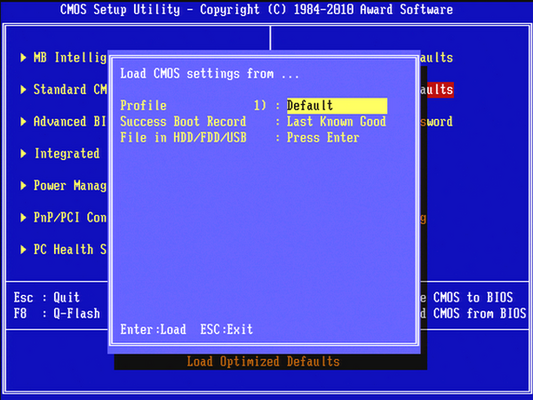Click the ESC:Exit hint in dialog
Image resolution: width=533 pixels, height=400 pixels.
pyautogui.click(x=226, y=329)
